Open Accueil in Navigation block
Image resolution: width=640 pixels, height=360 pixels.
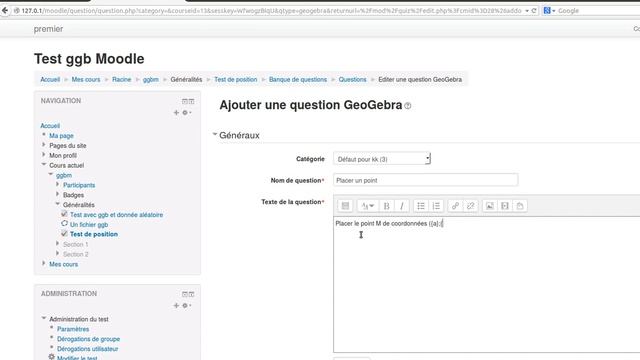[50, 126]
